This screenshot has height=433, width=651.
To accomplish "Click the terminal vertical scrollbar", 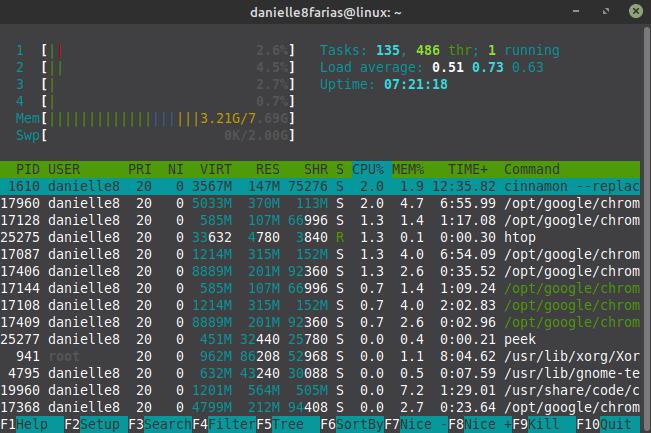I will pos(646,228).
